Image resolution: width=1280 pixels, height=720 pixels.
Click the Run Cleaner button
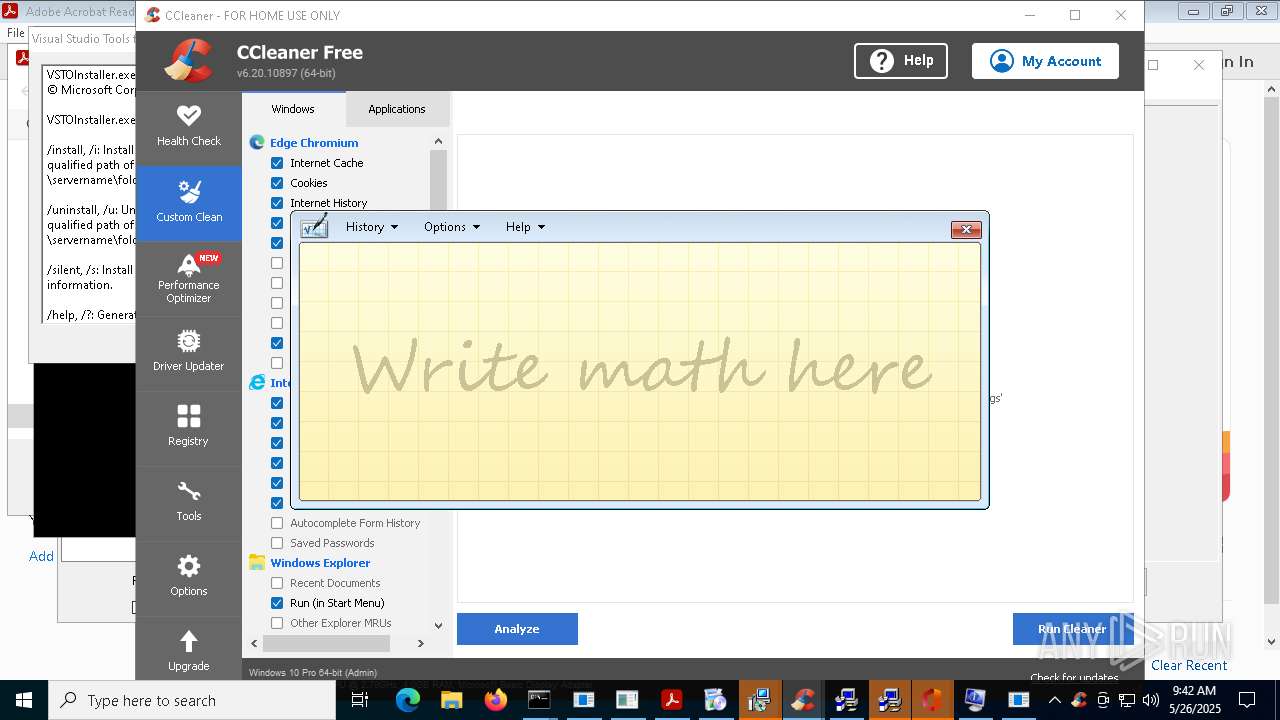pyautogui.click(x=1072, y=629)
